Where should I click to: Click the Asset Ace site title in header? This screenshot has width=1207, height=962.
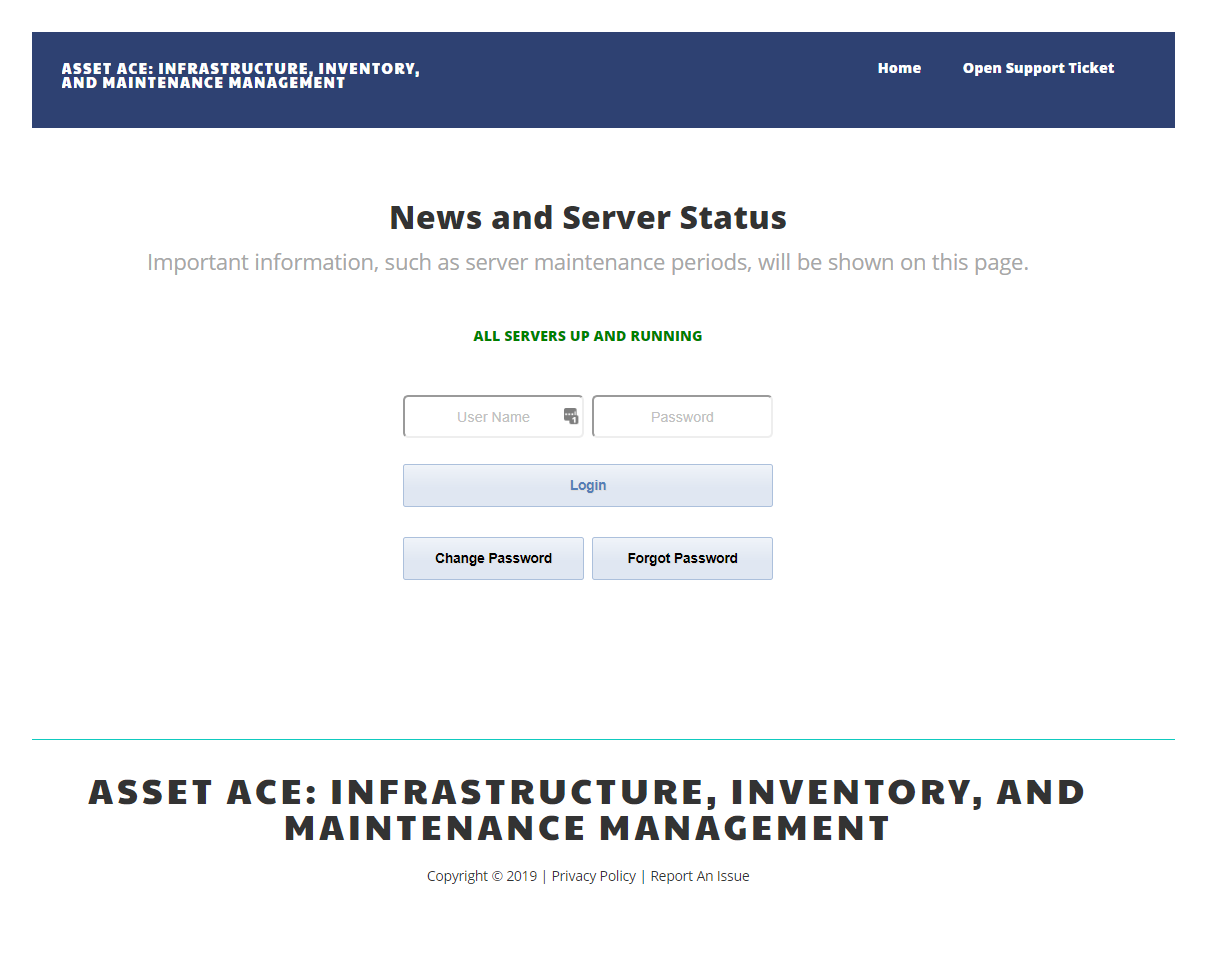pos(241,75)
